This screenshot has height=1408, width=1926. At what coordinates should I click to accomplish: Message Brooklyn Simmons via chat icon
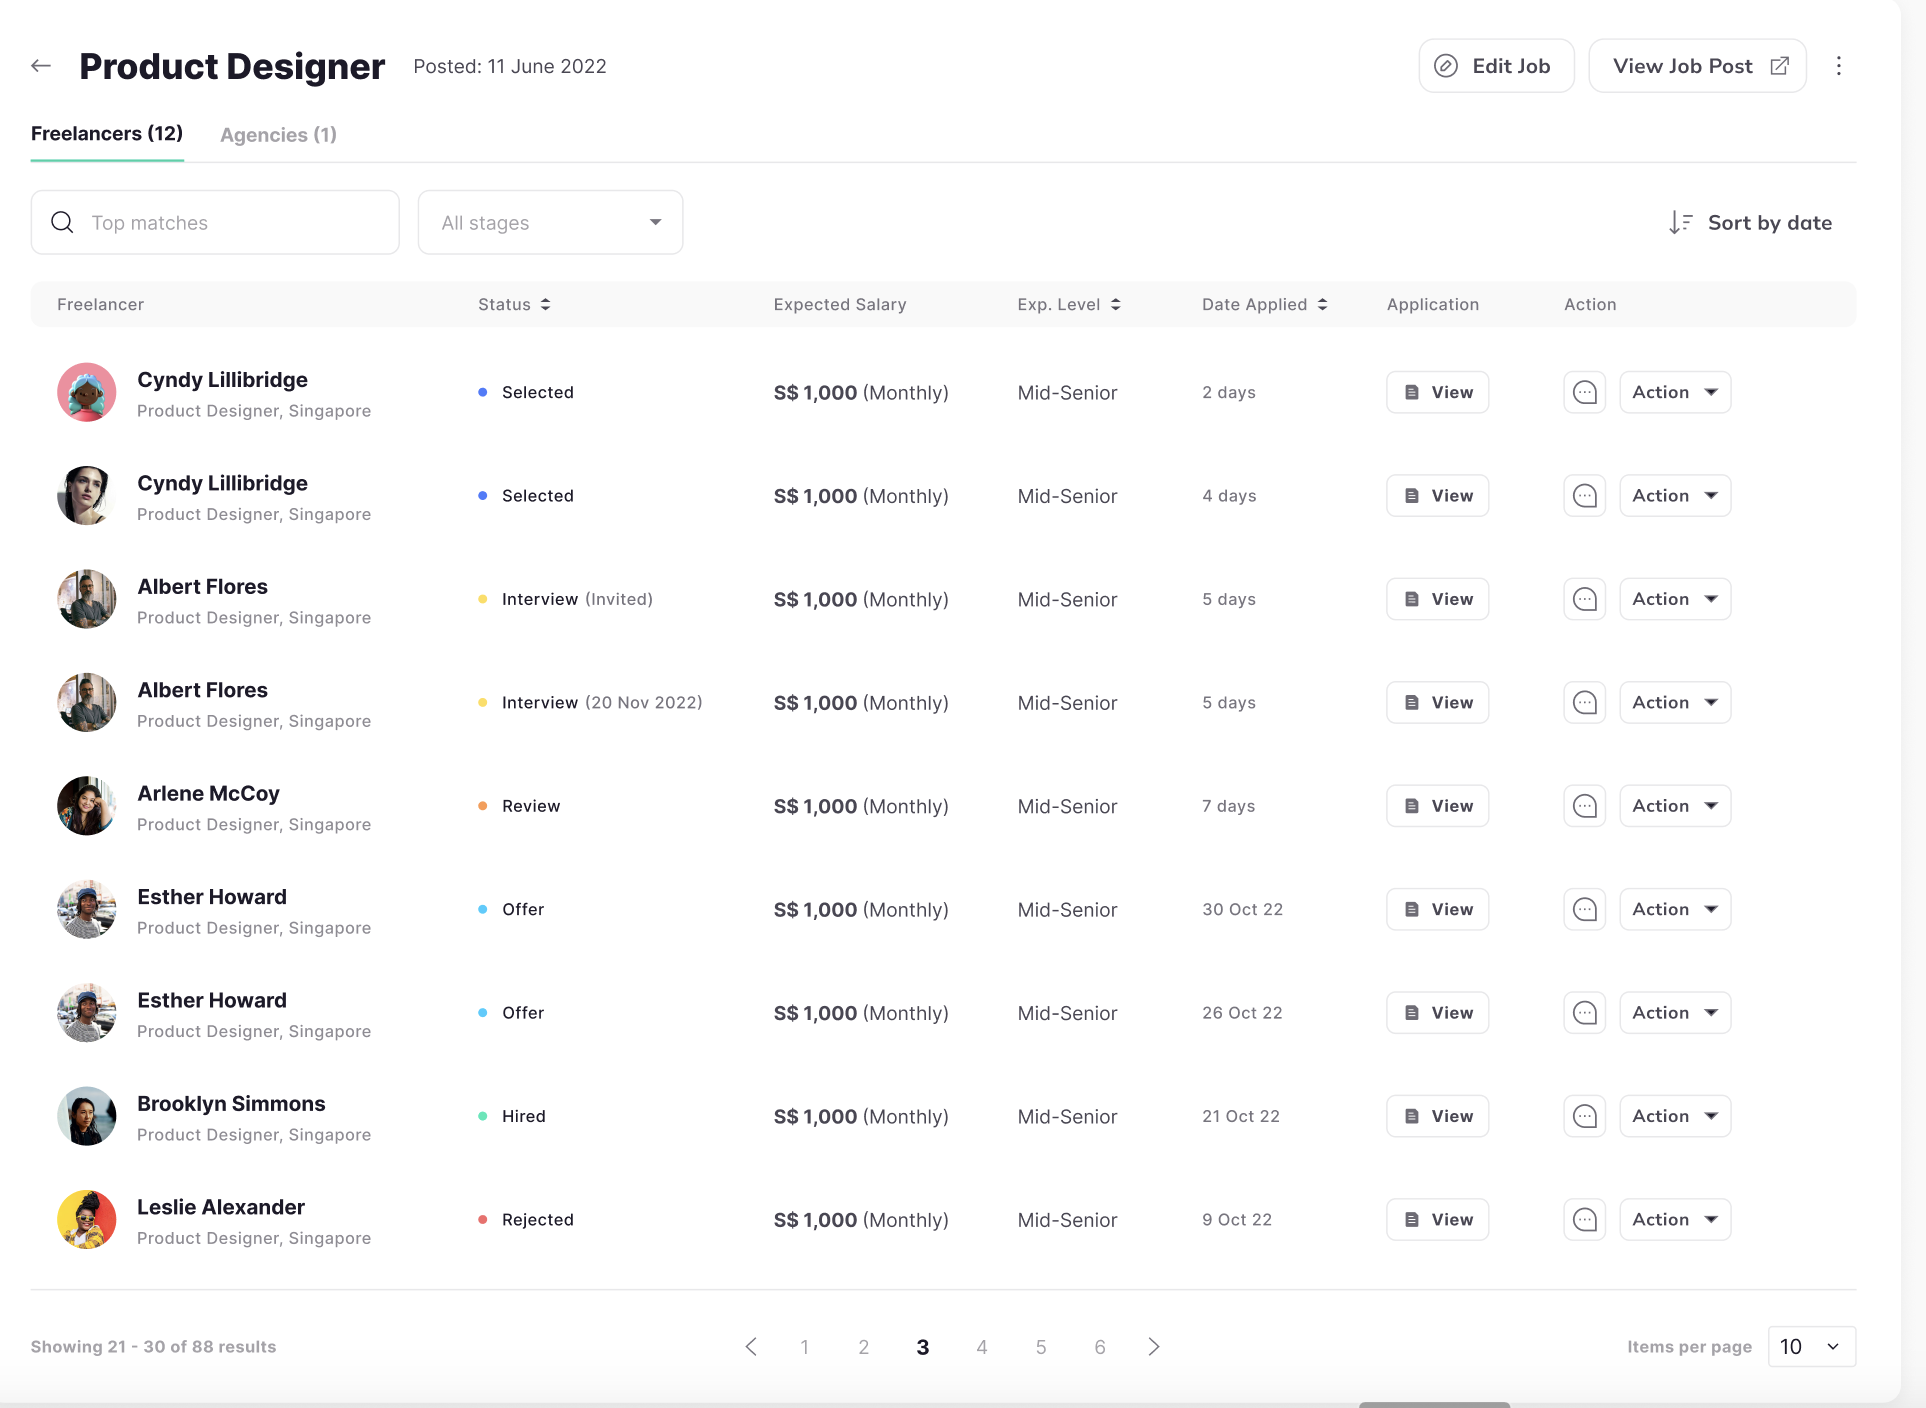pos(1584,1116)
